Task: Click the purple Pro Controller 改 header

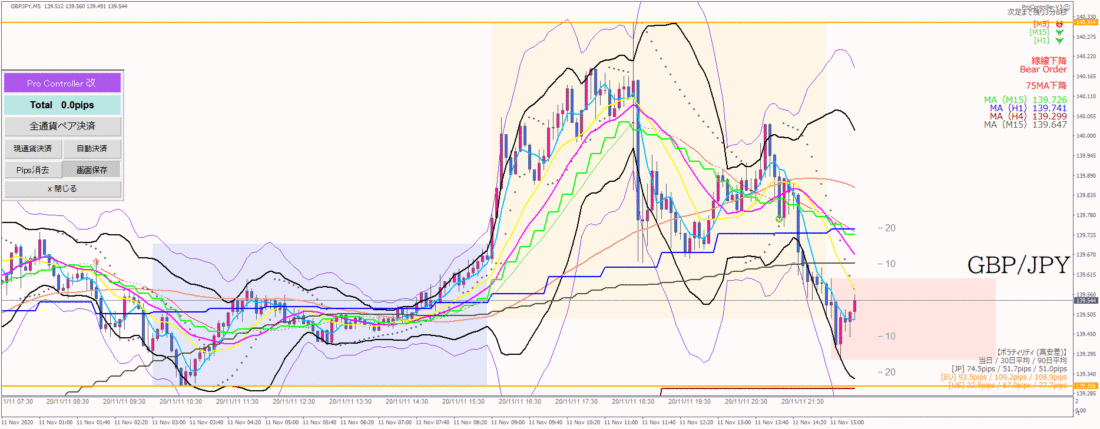Action: point(62,83)
